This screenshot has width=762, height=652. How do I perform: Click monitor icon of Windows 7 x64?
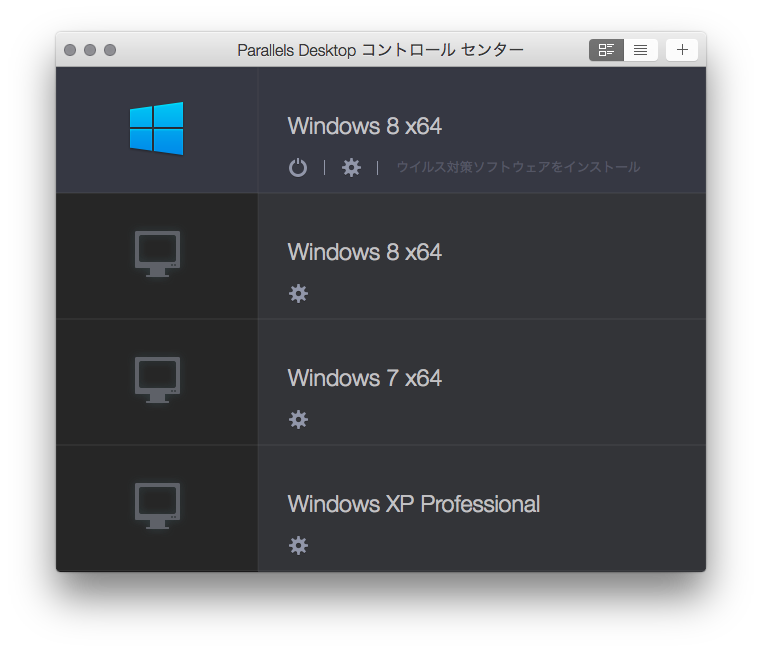(x=157, y=380)
